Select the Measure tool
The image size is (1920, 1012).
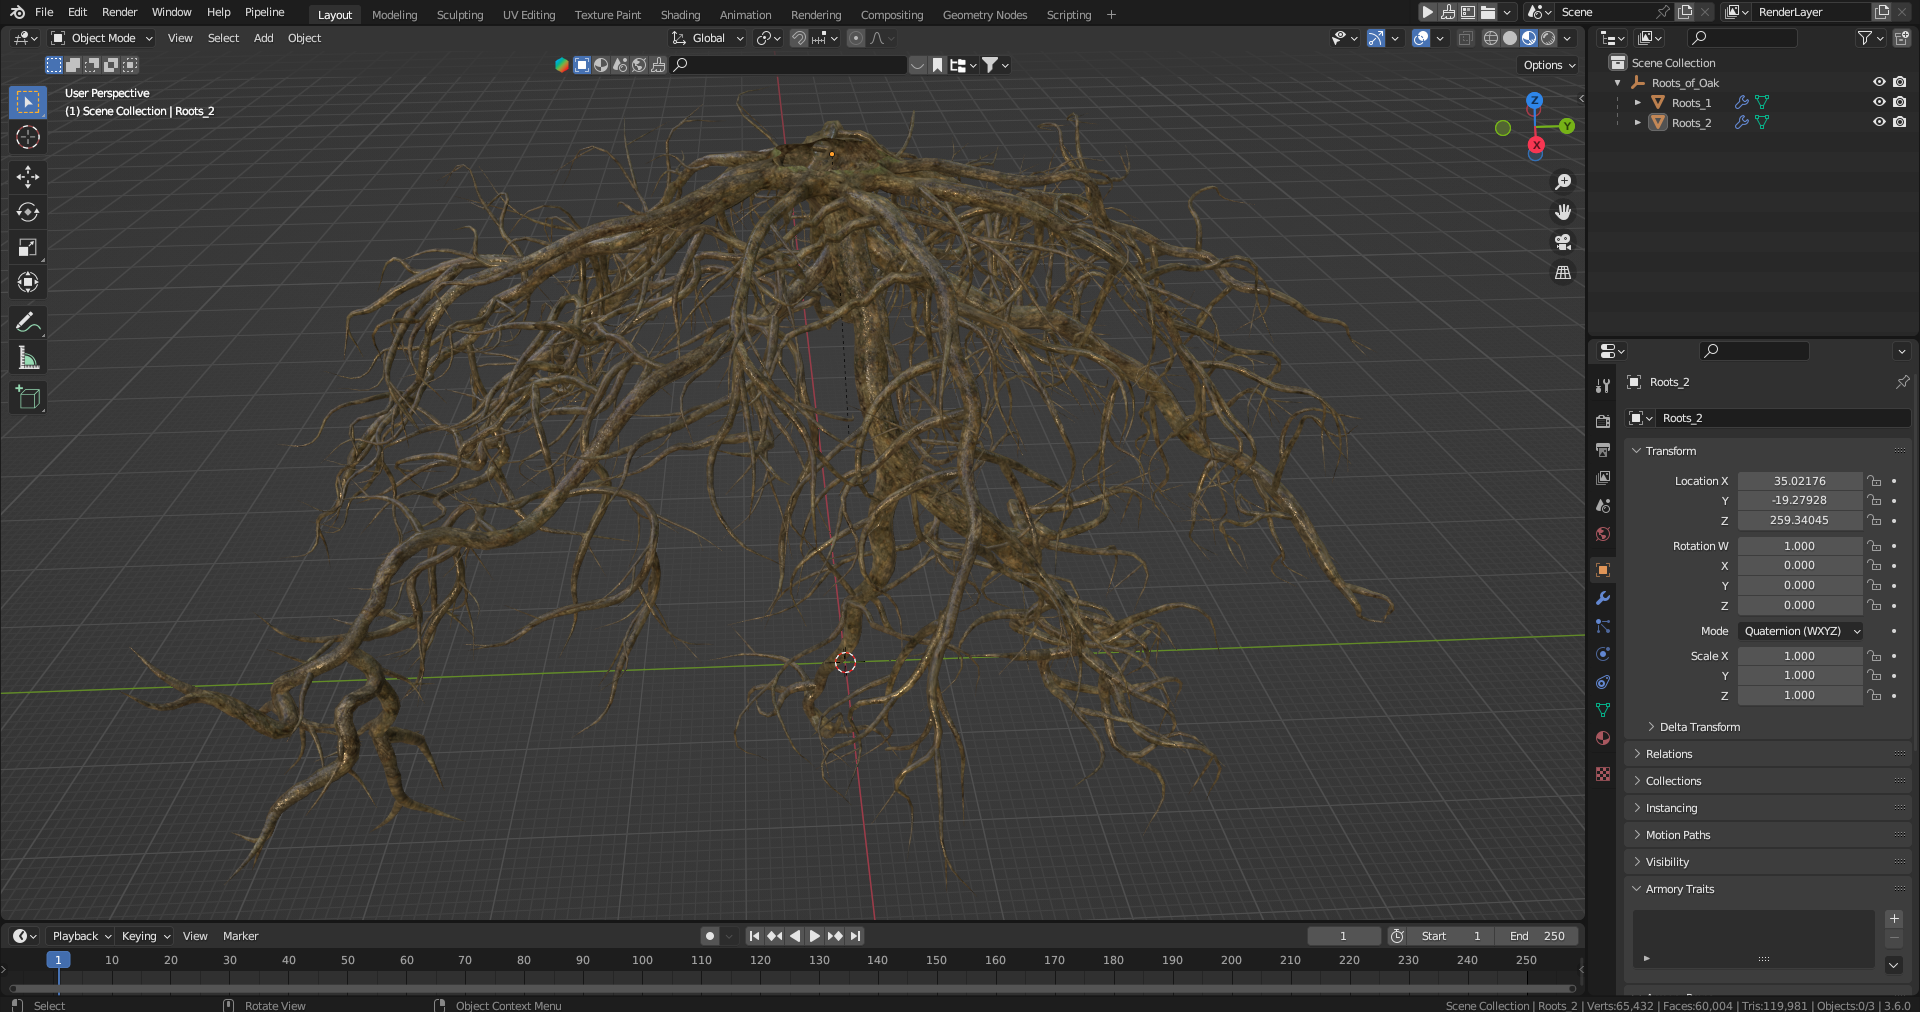click(x=28, y=357)
